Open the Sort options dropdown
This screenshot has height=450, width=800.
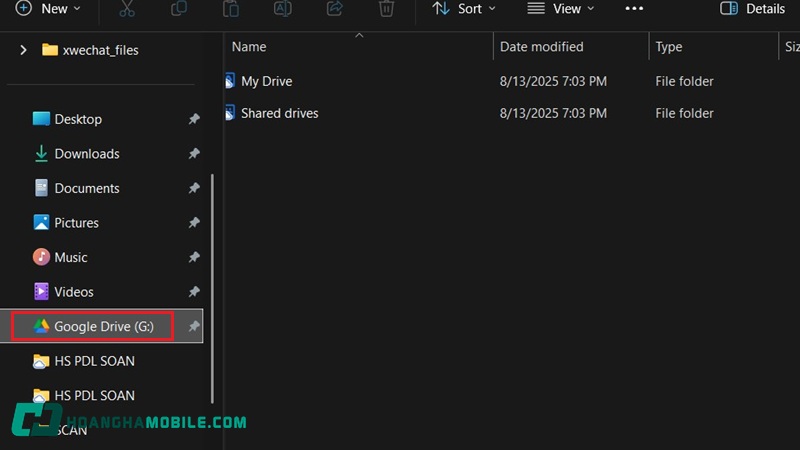(x=464, y=9)
